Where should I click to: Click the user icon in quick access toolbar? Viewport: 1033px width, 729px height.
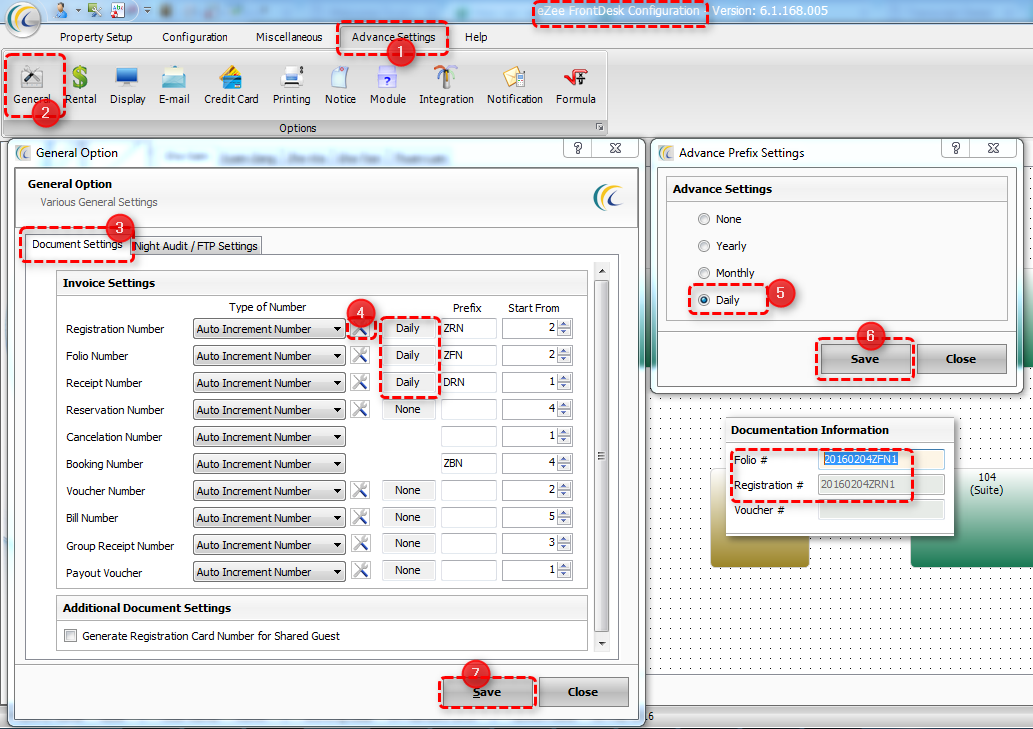(61, 10)
